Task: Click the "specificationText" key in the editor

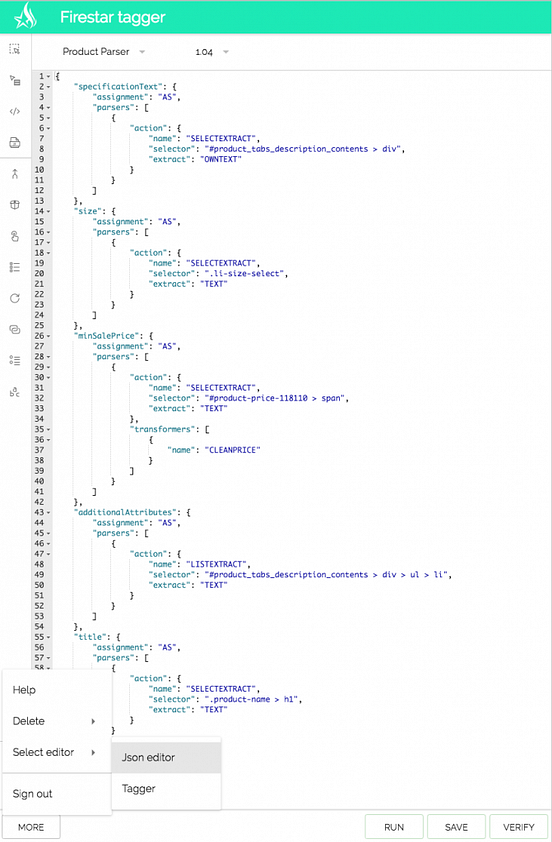Action: [119, 86]
